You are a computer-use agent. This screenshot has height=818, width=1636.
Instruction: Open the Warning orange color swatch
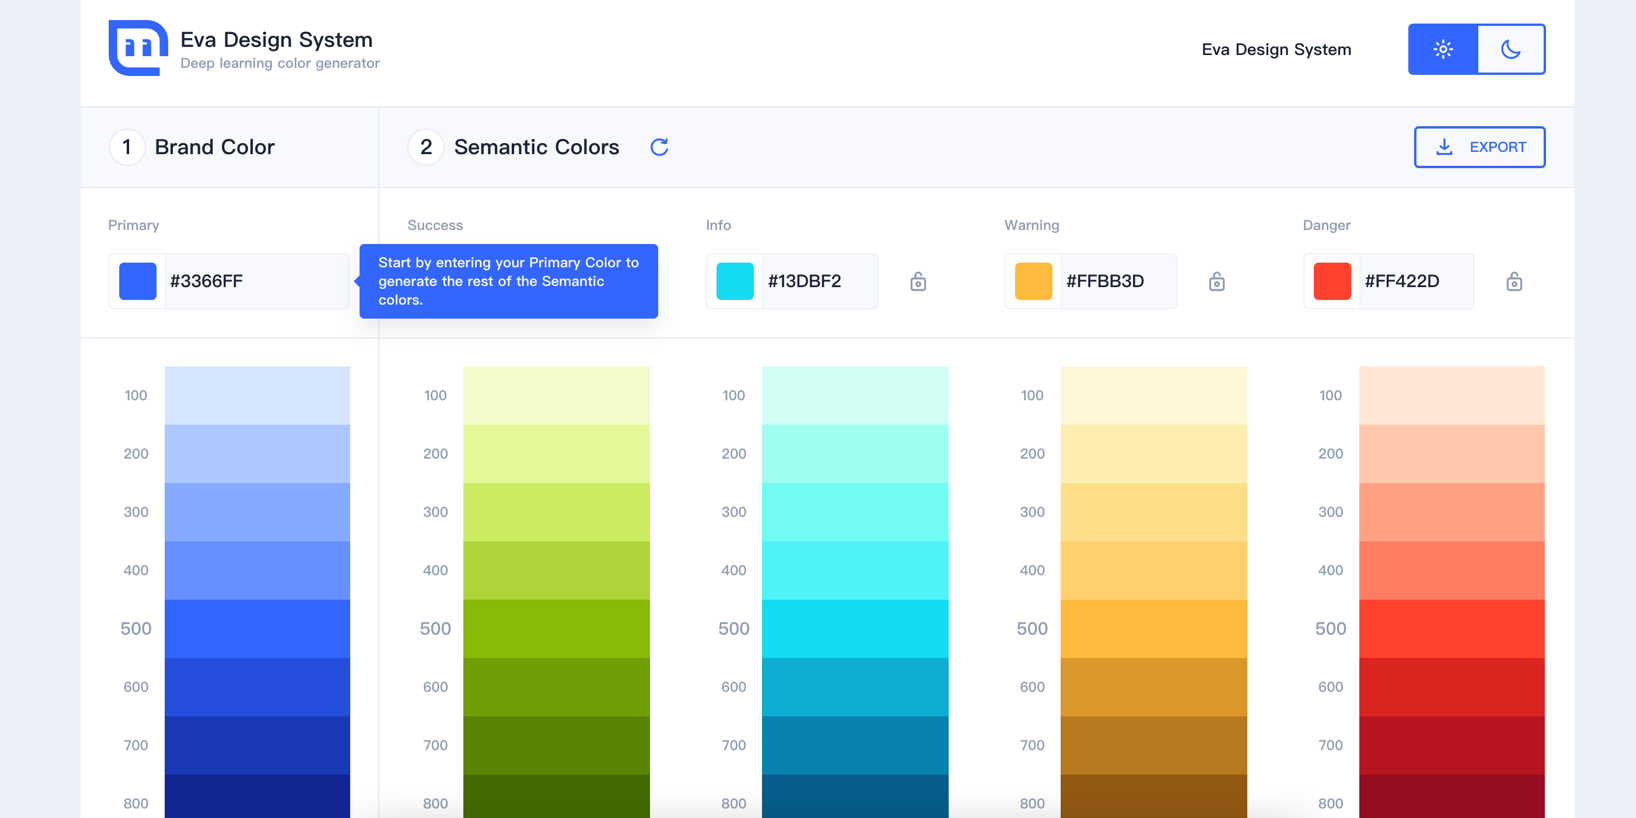pos(1033,281)
